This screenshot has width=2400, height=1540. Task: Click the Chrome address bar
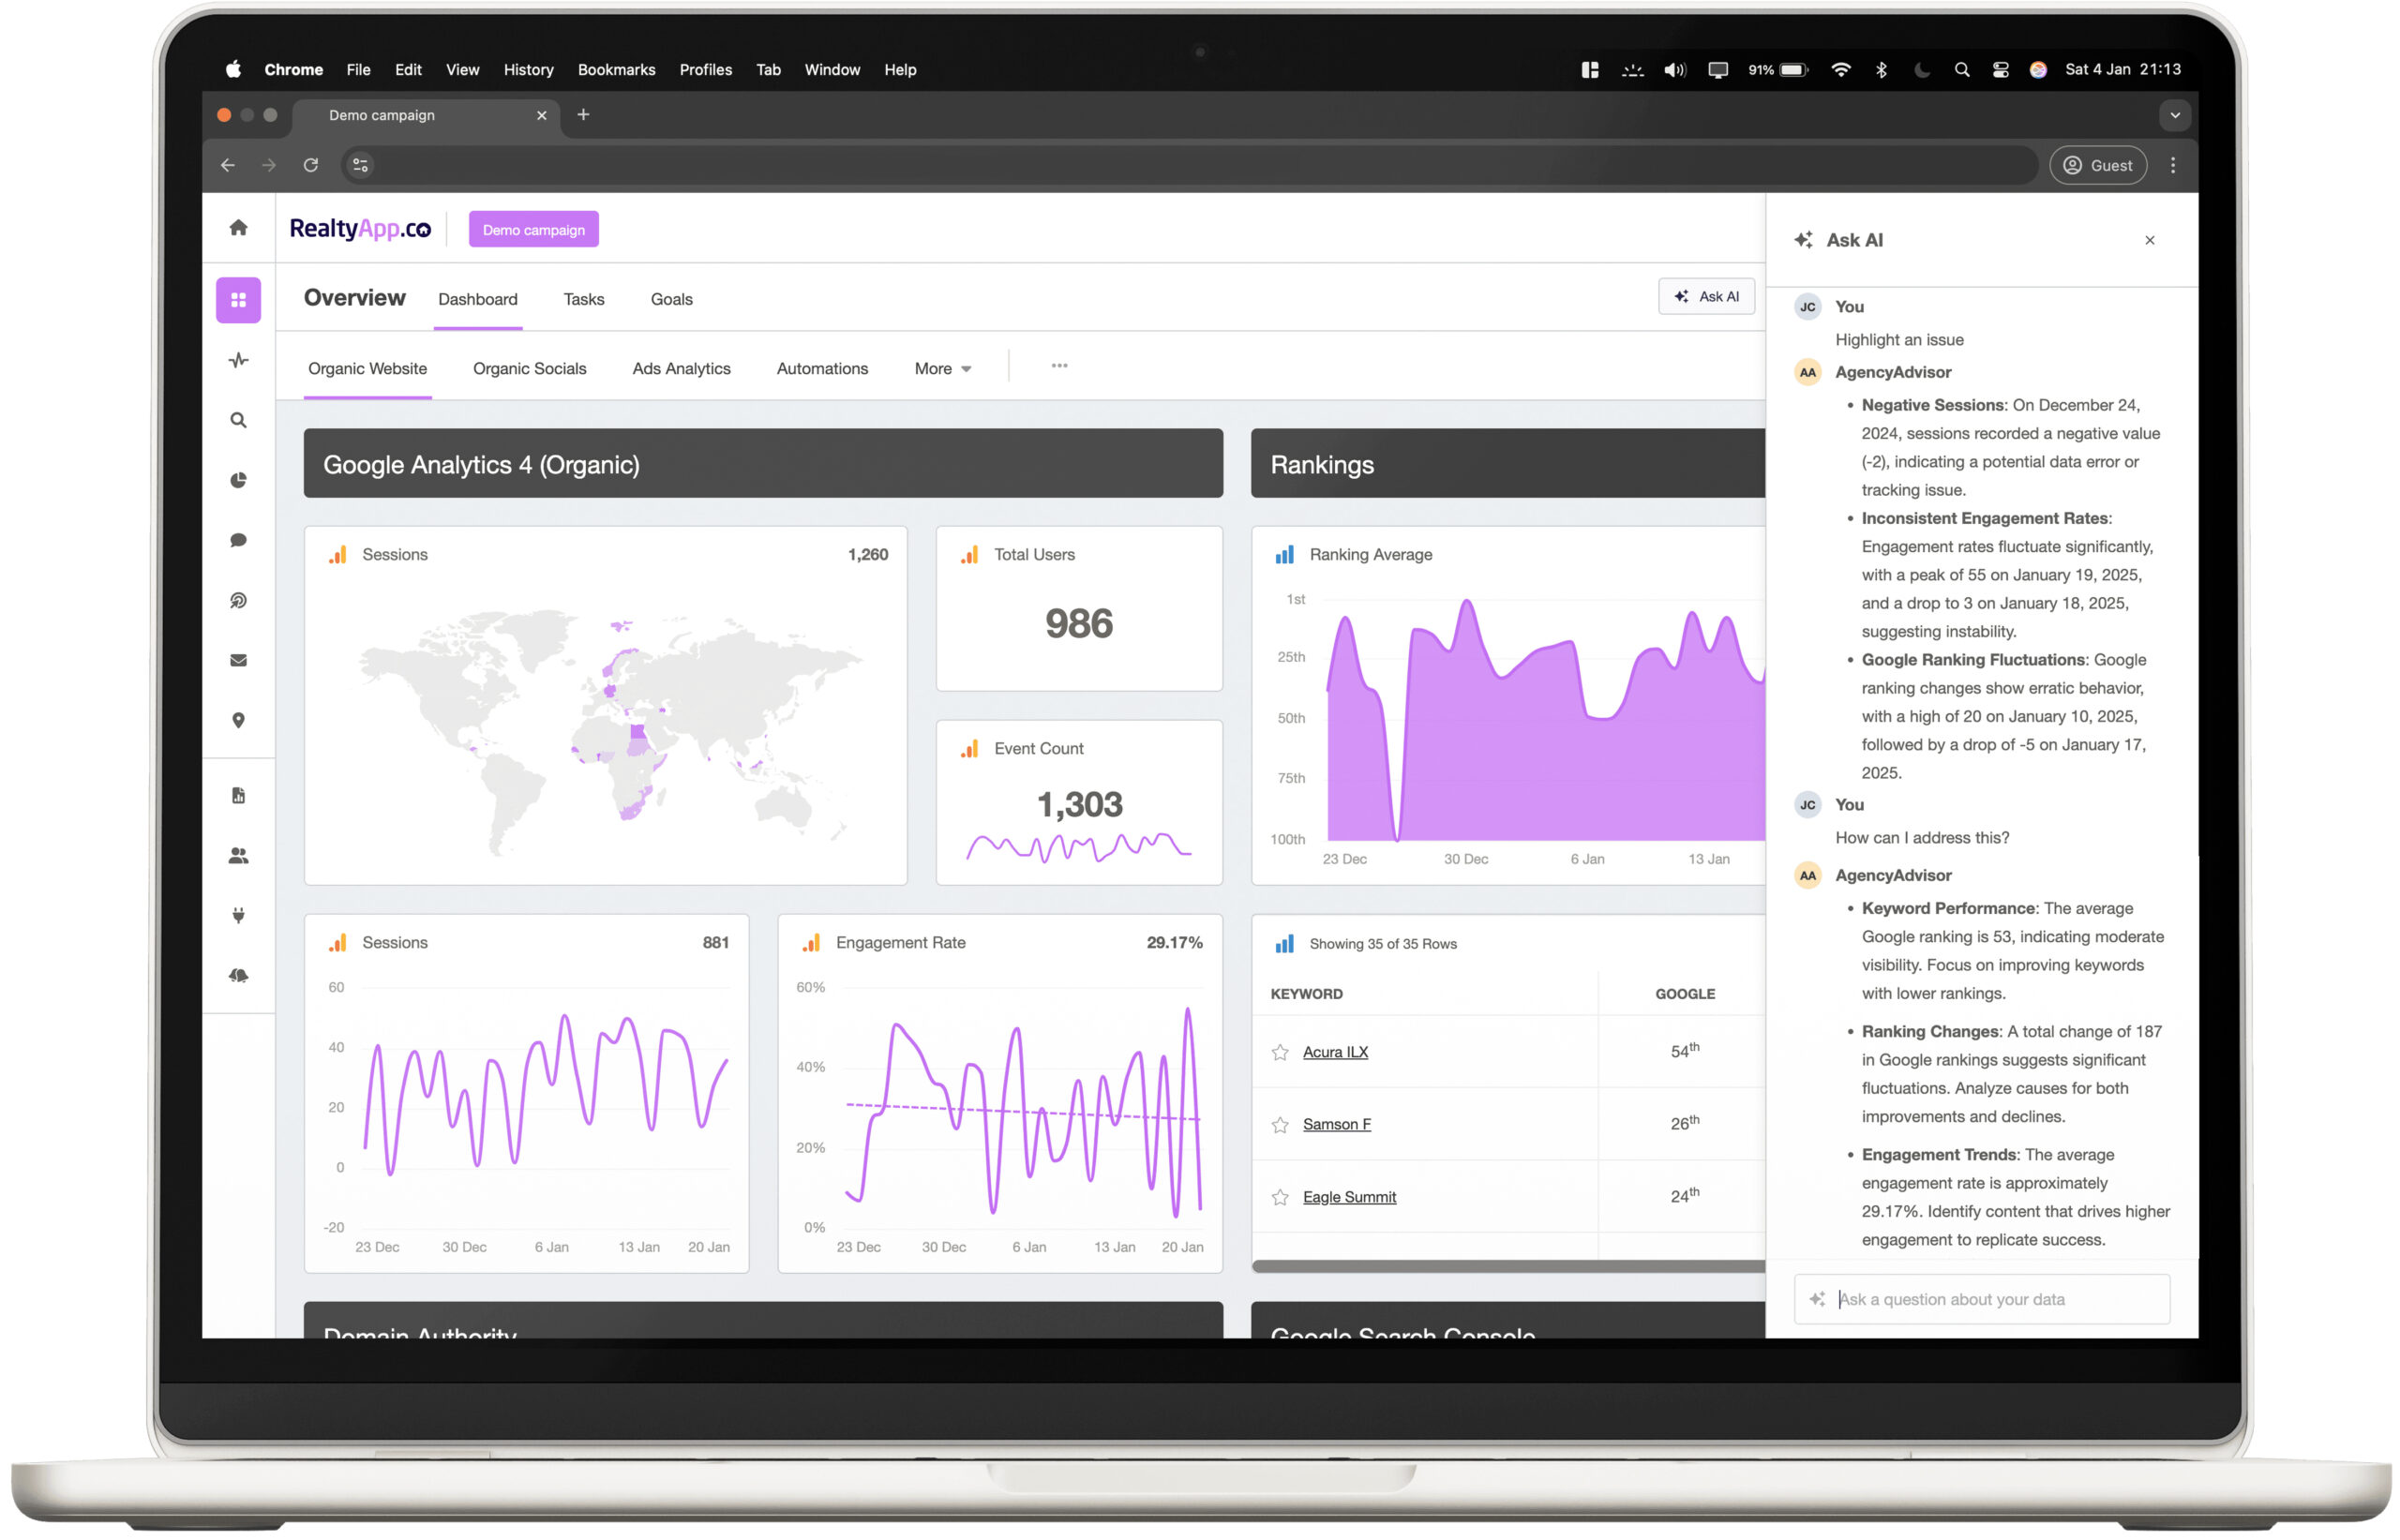pyautogui.click(x=1188, y=165)
